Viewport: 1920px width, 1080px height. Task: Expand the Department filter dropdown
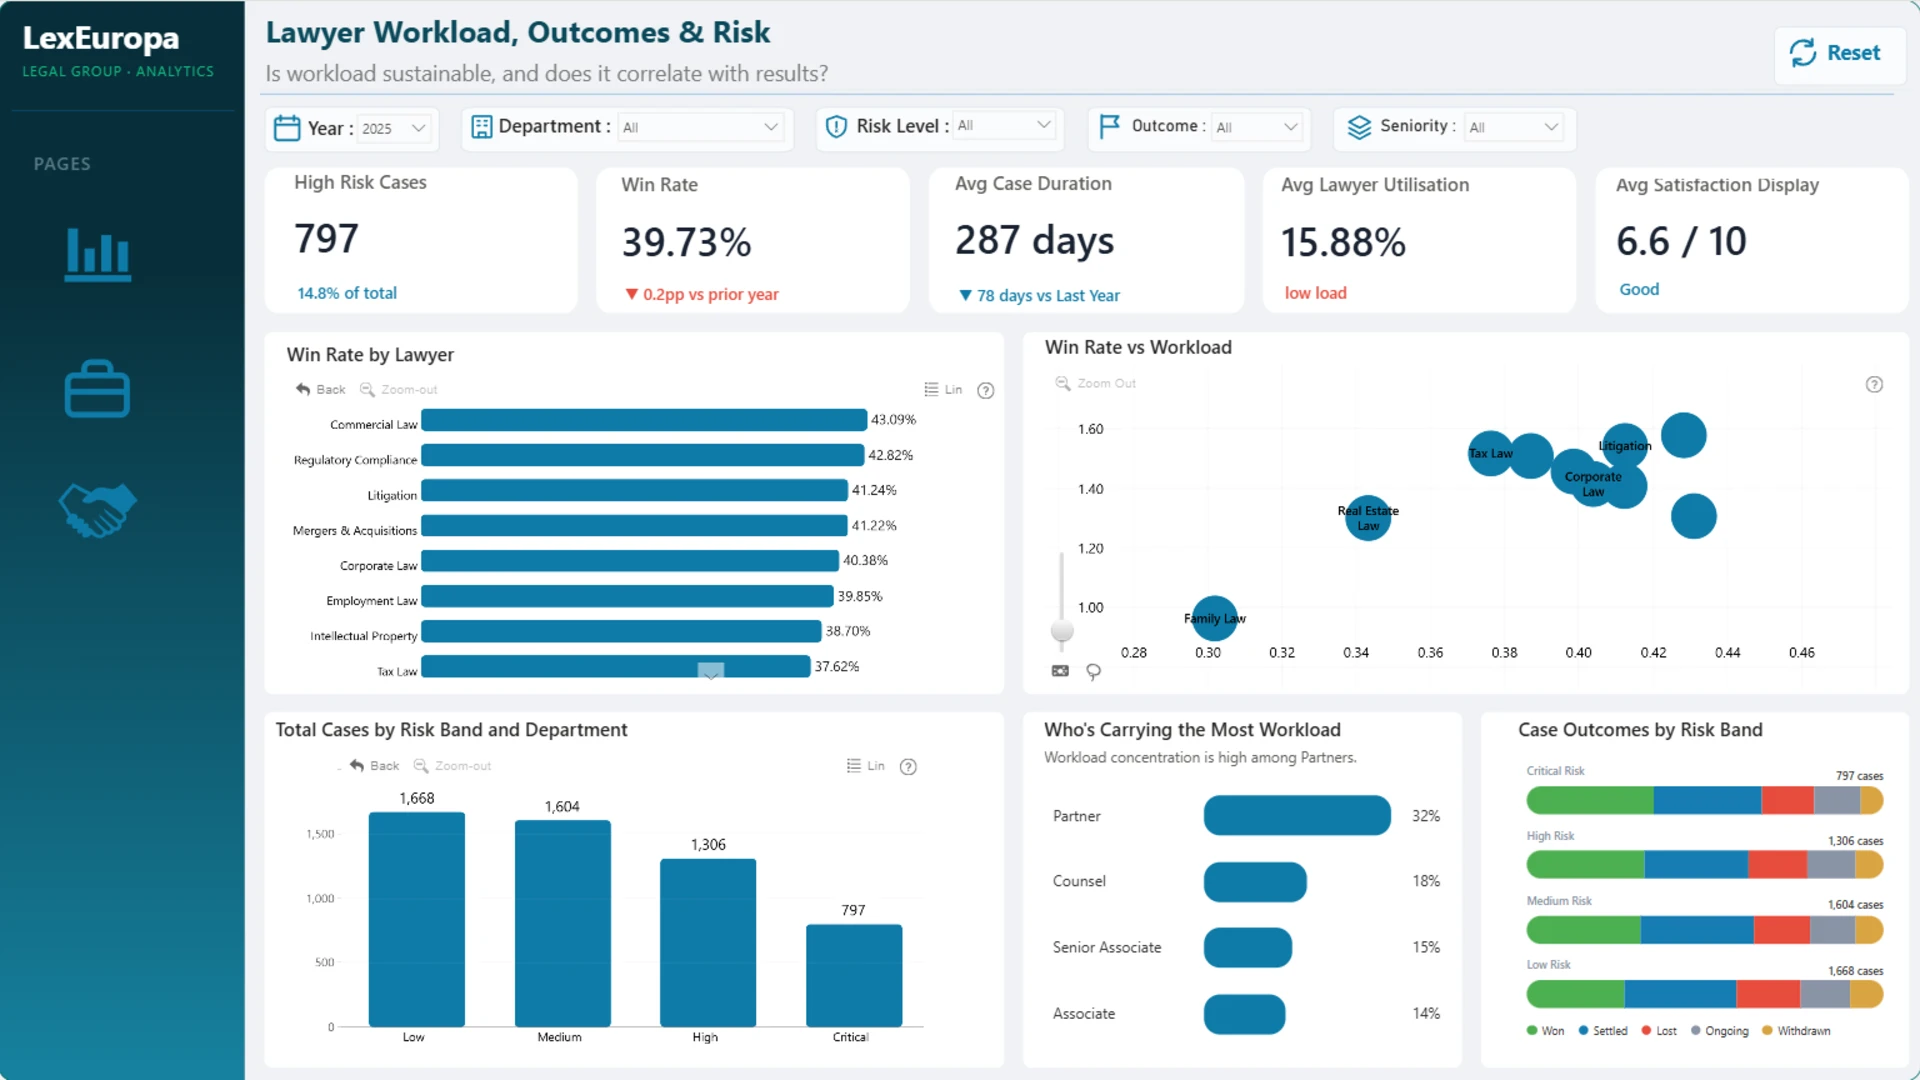click(700, 127)
